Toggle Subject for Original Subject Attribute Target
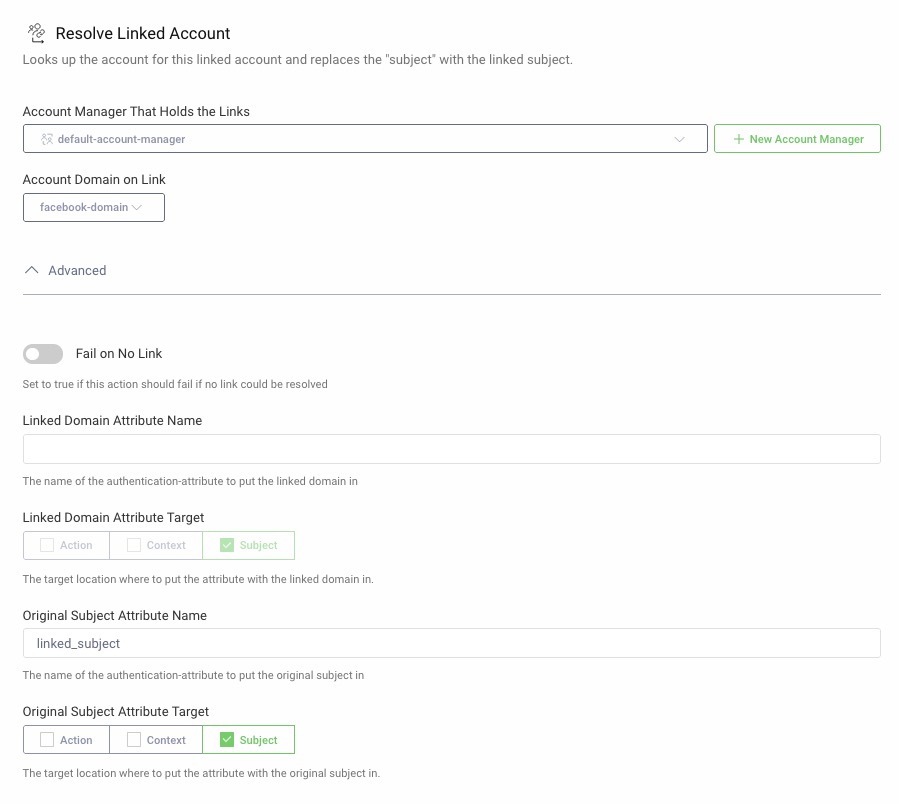 coord(227,740)
